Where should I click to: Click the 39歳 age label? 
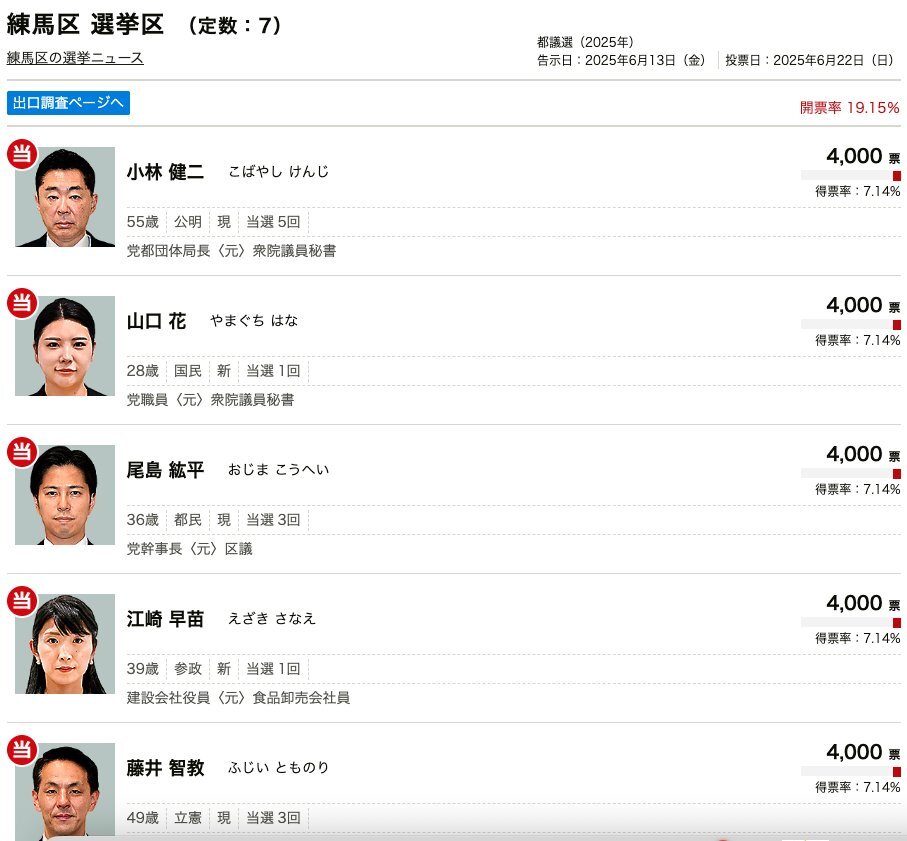click(x=143, y=669)
